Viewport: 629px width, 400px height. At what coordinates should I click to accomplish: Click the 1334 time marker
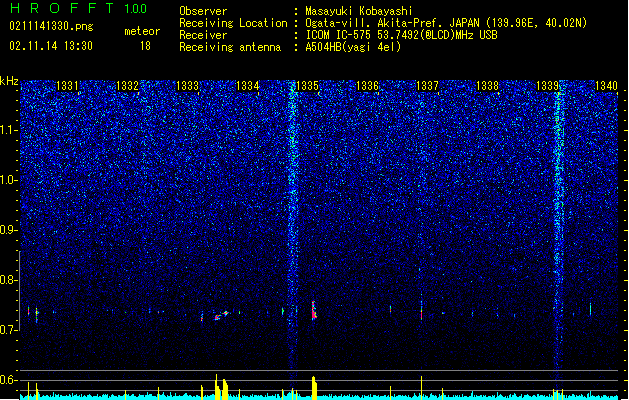[248, 86]
